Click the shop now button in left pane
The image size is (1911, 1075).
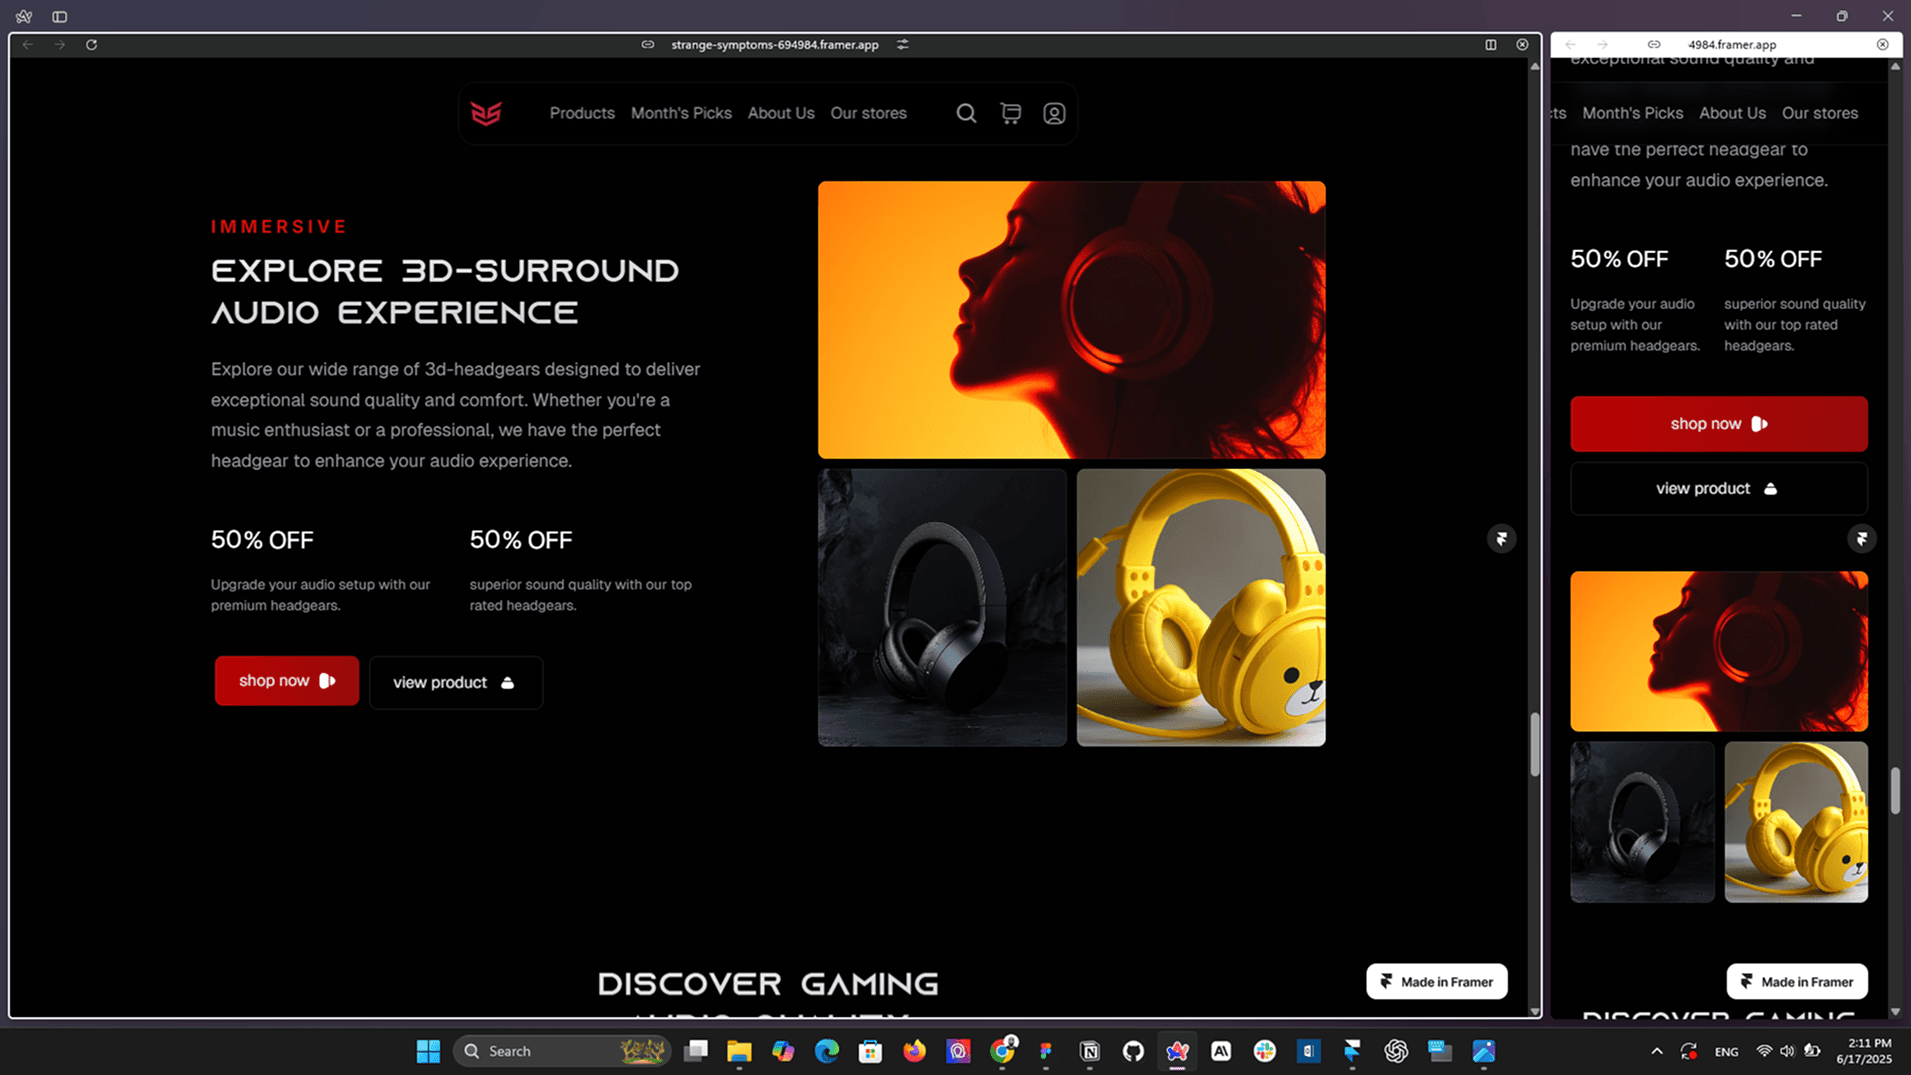[x=287, y=681]
